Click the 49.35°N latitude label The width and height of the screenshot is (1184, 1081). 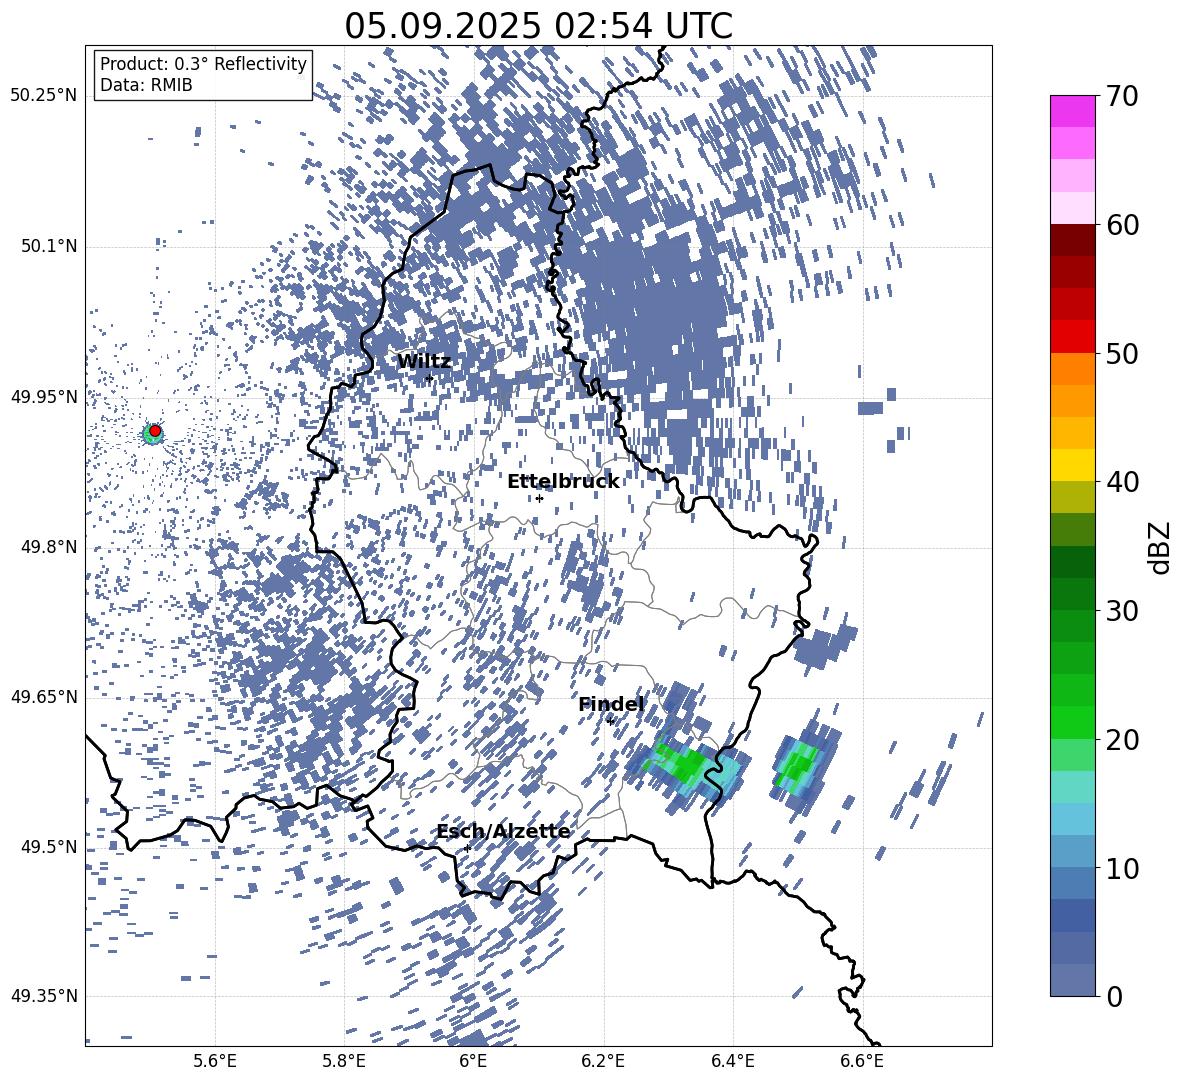[x=44, y=996]
